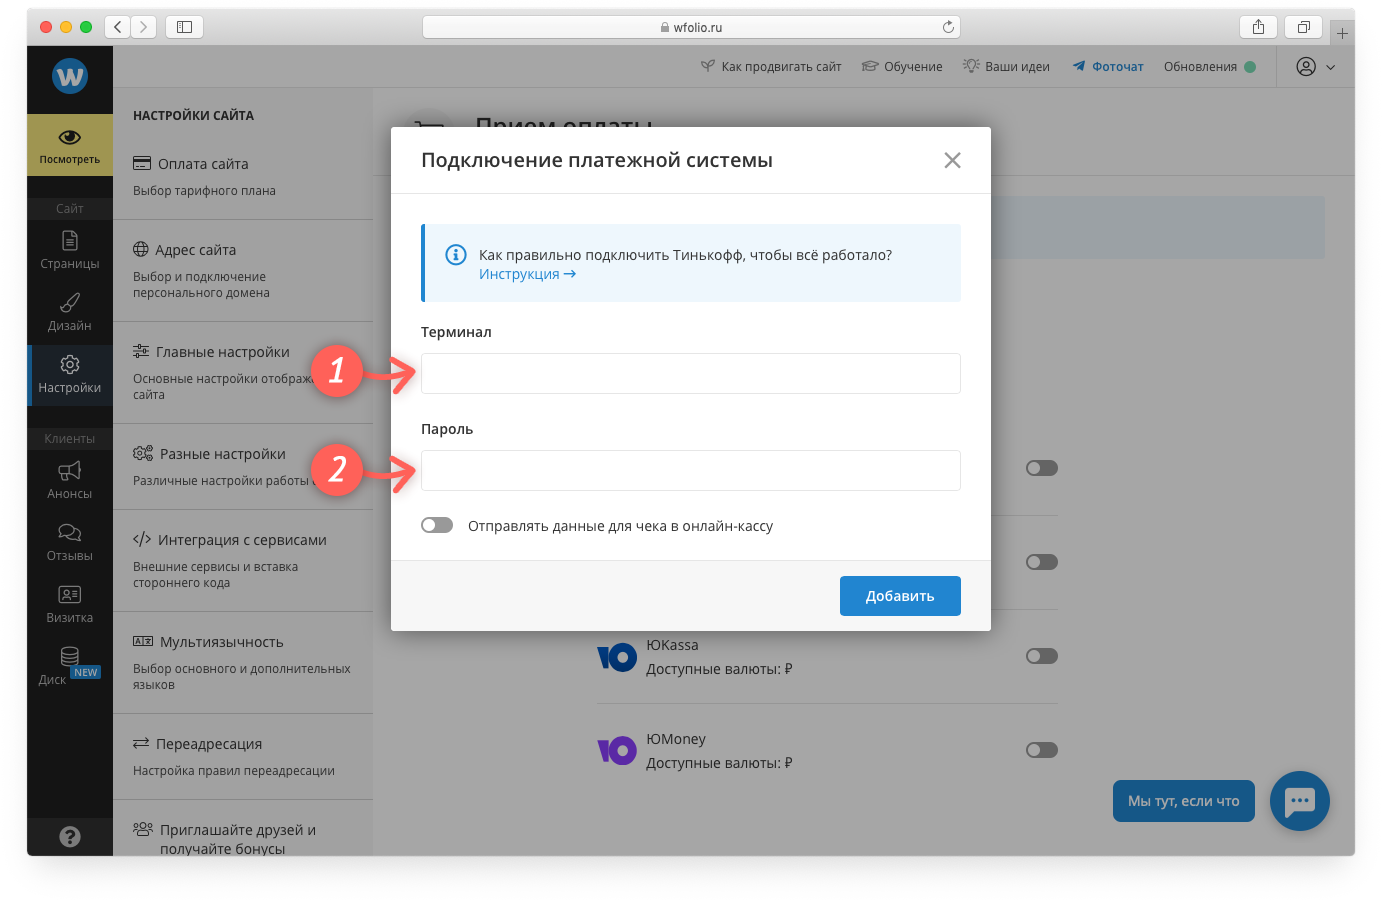Click Safari share icon

click(1259, 27)
